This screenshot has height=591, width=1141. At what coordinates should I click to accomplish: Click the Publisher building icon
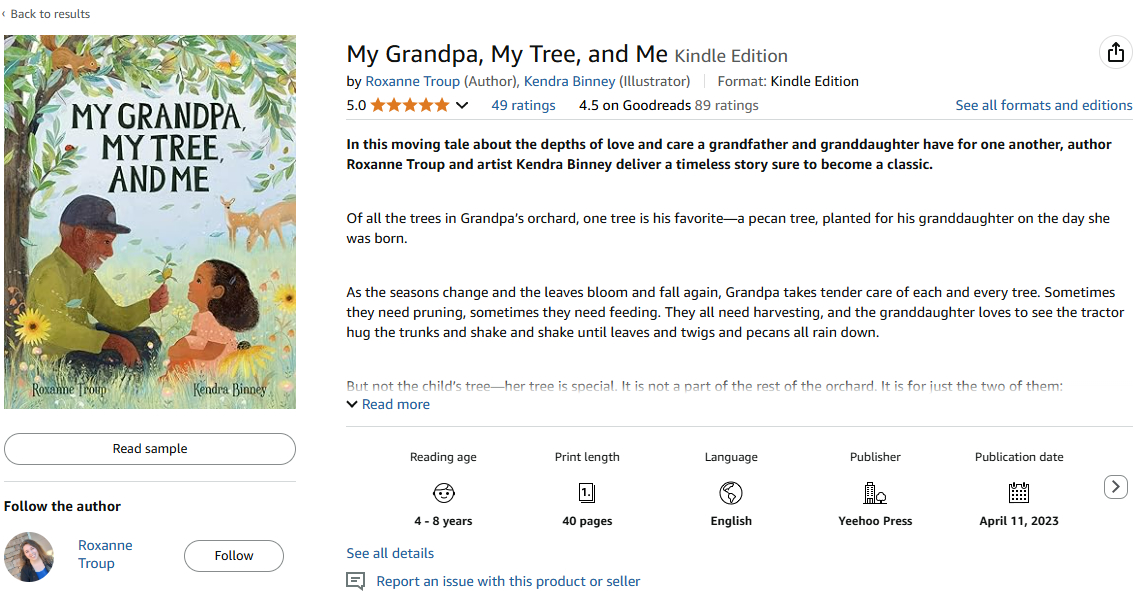click(x=875, y=492)
